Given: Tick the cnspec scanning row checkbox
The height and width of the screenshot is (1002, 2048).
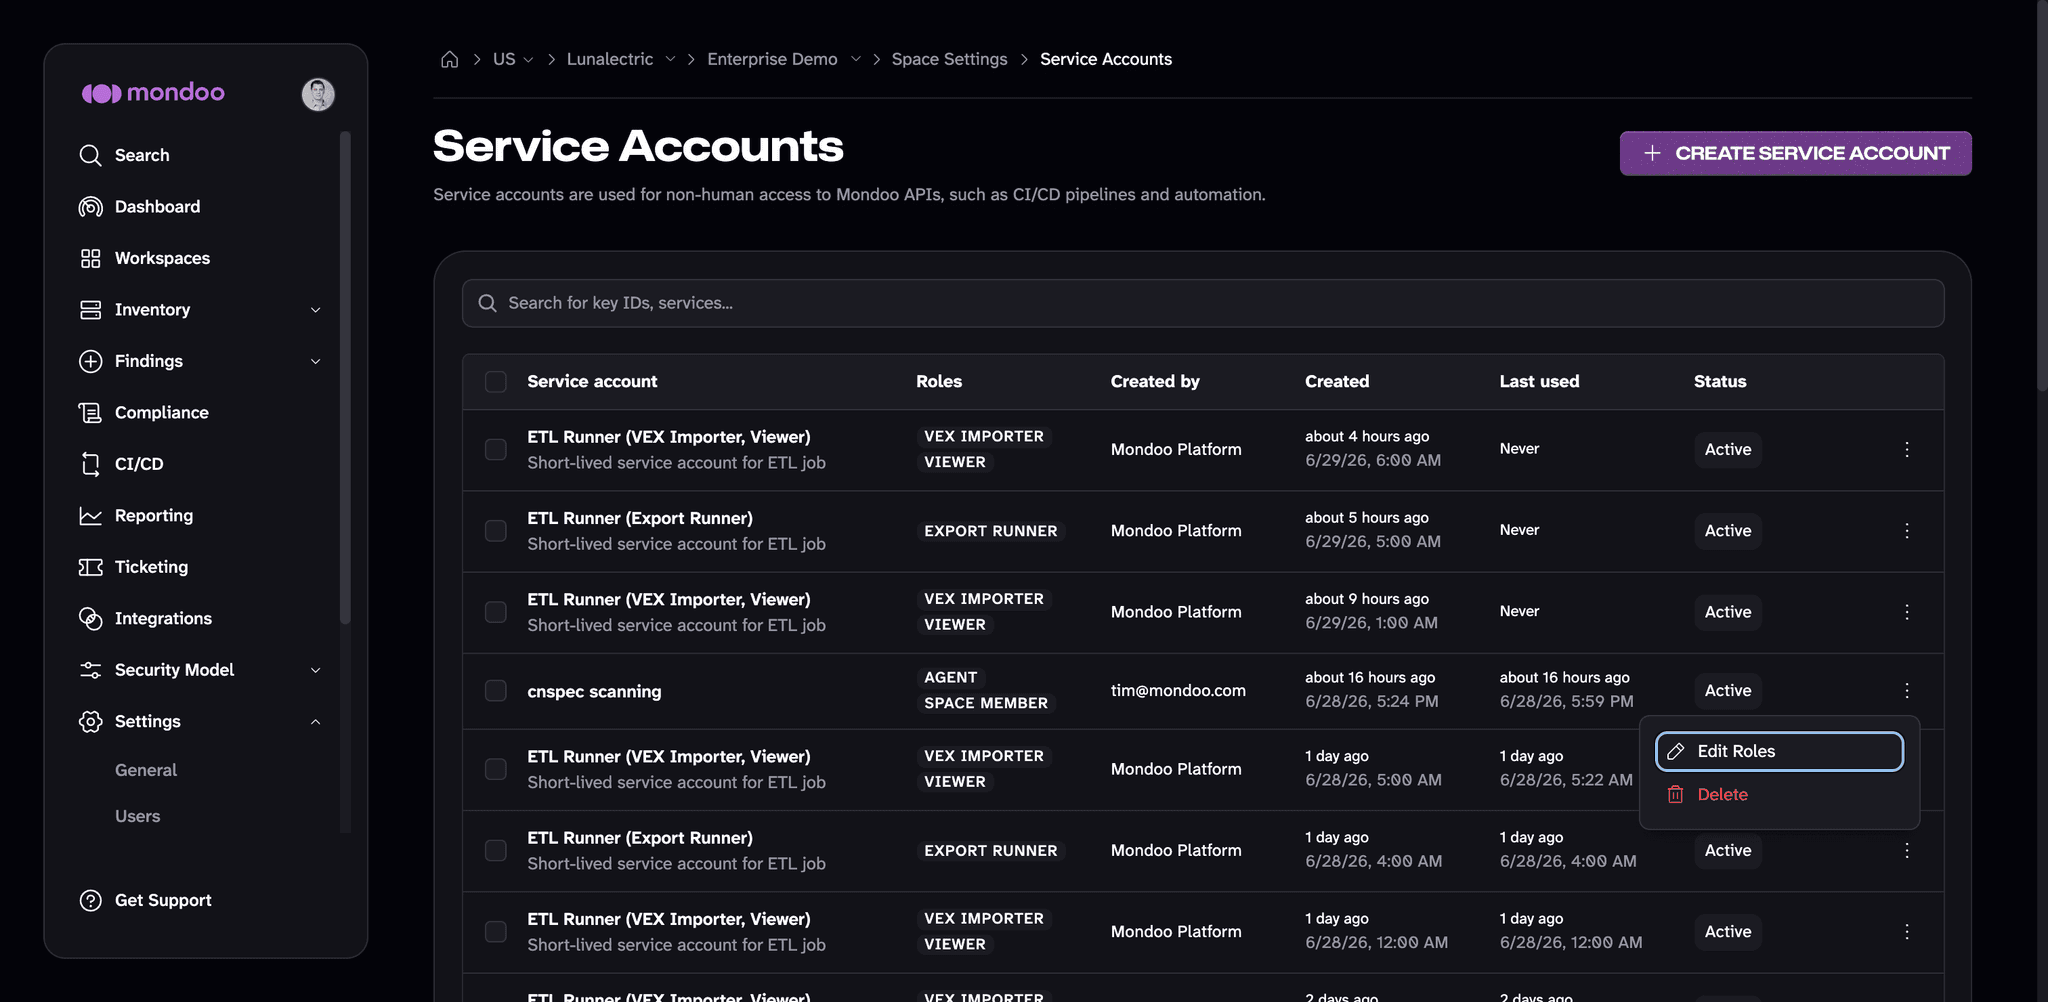Looking at the screenshot, I should coord(496,691).
